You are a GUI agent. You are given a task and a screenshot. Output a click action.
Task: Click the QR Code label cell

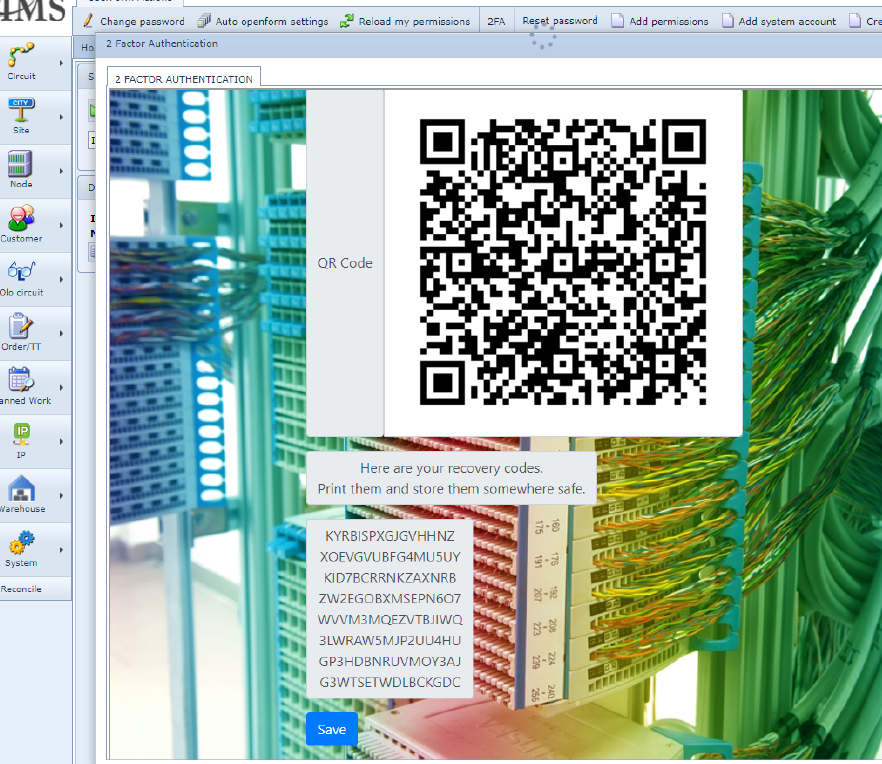click(x=345, y=263)
